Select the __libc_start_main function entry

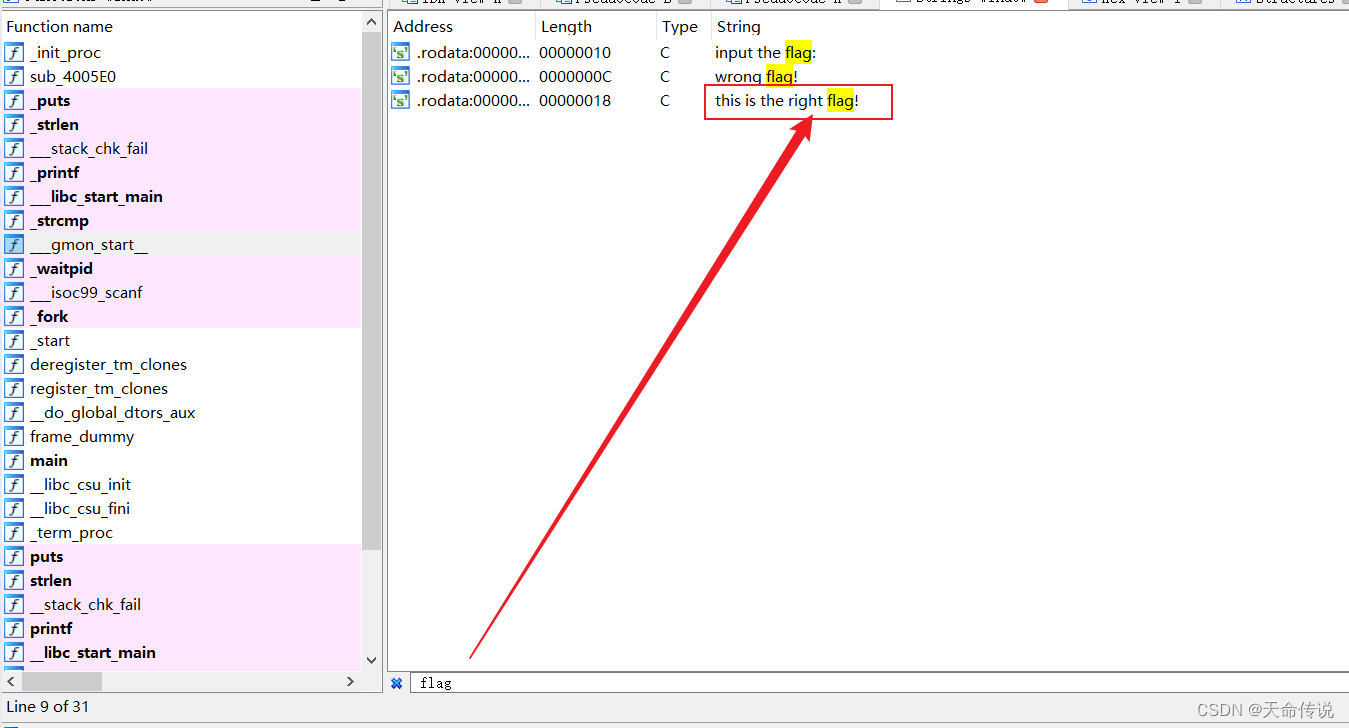(x=97, y=196)
